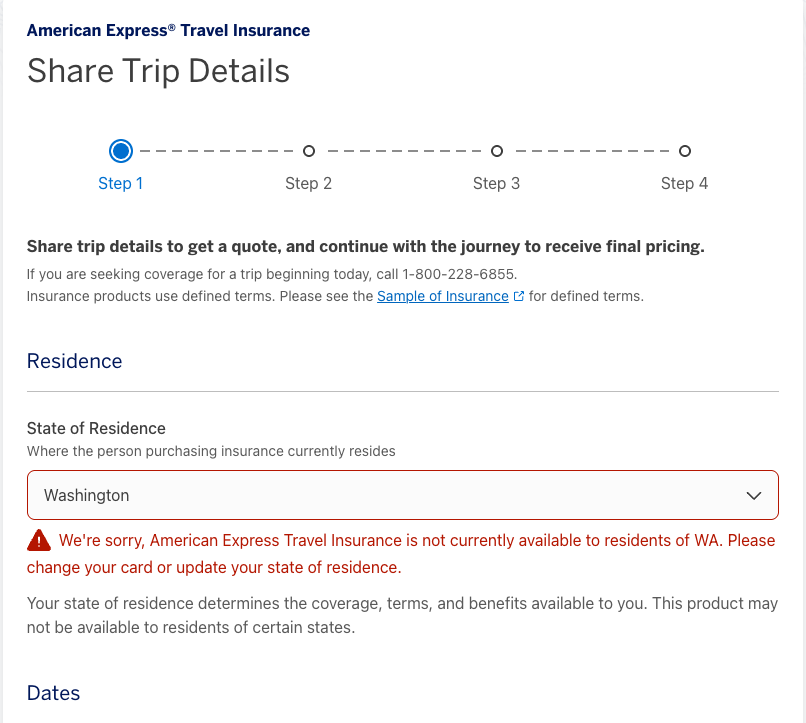Click the Residence section heading
Image resolution: width=806 pixels, height=723 pixels.
(74, 361)
